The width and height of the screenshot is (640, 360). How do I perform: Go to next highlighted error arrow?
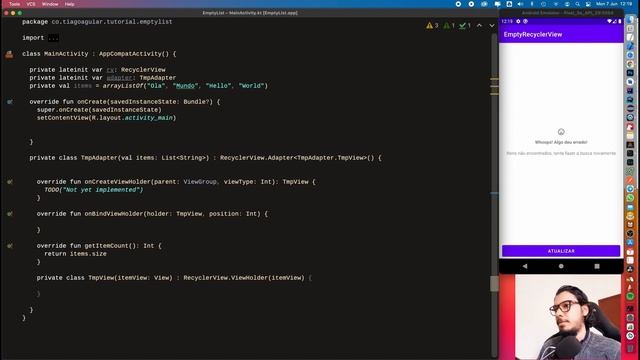click(492, 25)
